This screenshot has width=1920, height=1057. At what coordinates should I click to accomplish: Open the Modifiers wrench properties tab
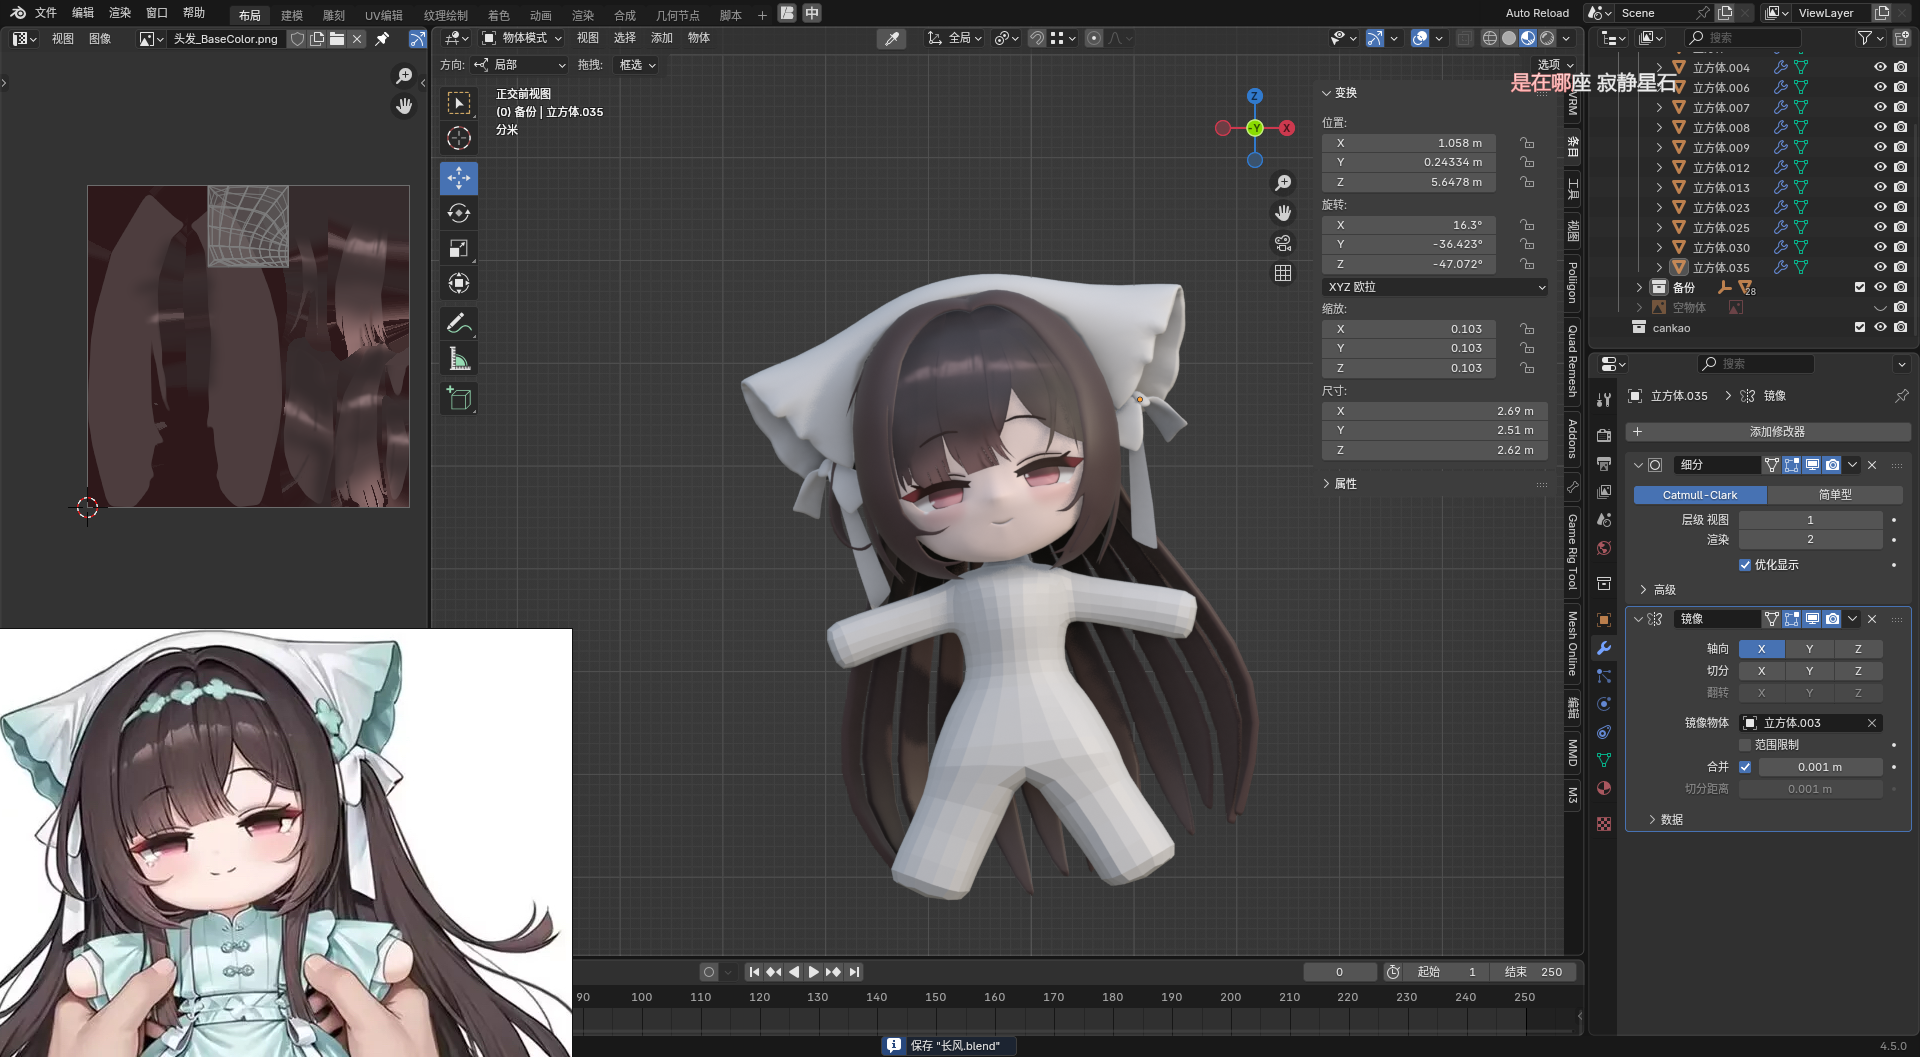[1604, 648]
